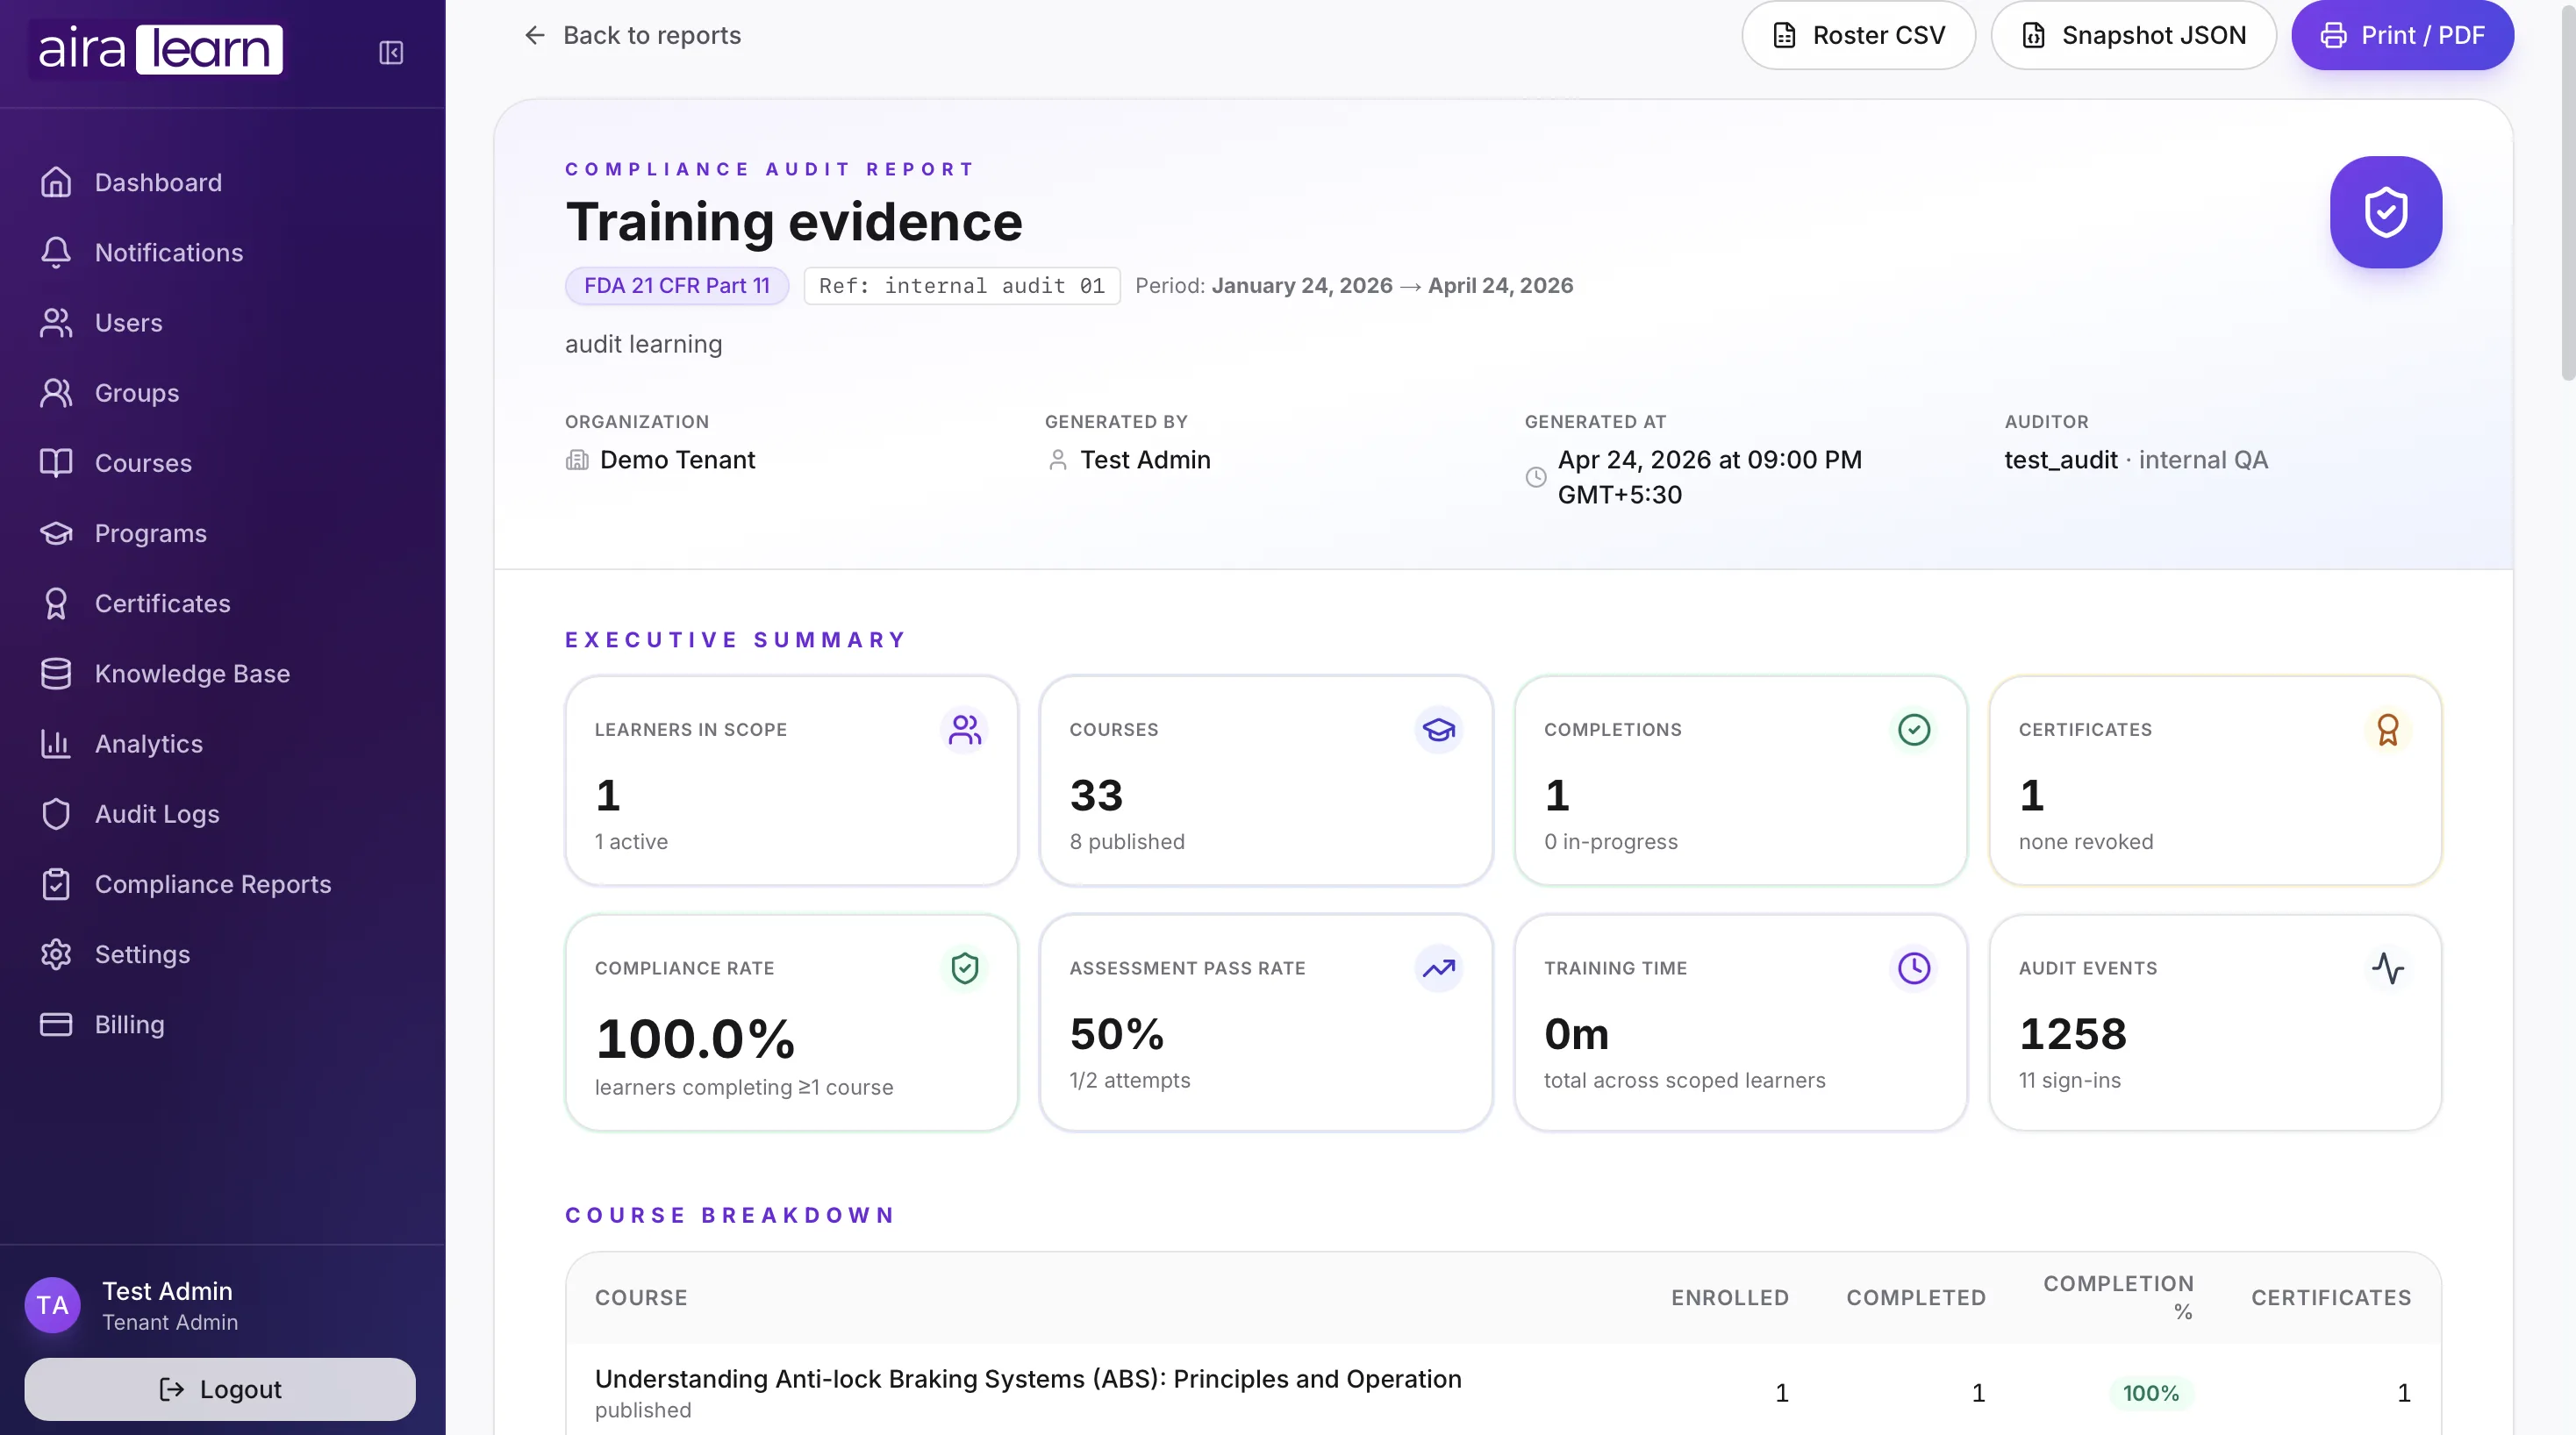Click the Certificates ribbon icon in sidebar

click(56, 603)
